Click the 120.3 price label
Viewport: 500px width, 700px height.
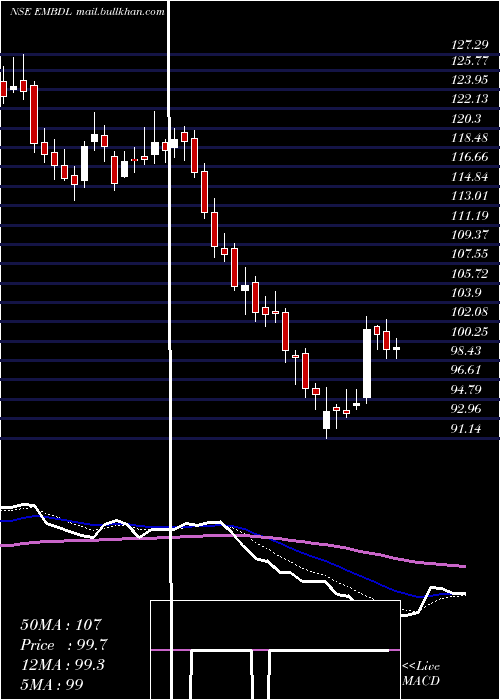coord(466,119)
